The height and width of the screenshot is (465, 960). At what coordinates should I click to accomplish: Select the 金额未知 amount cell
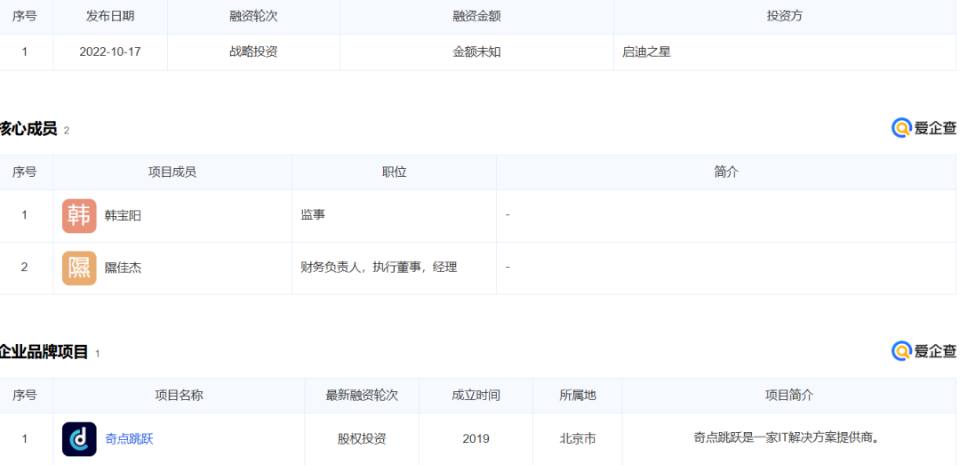coord(476,52)
